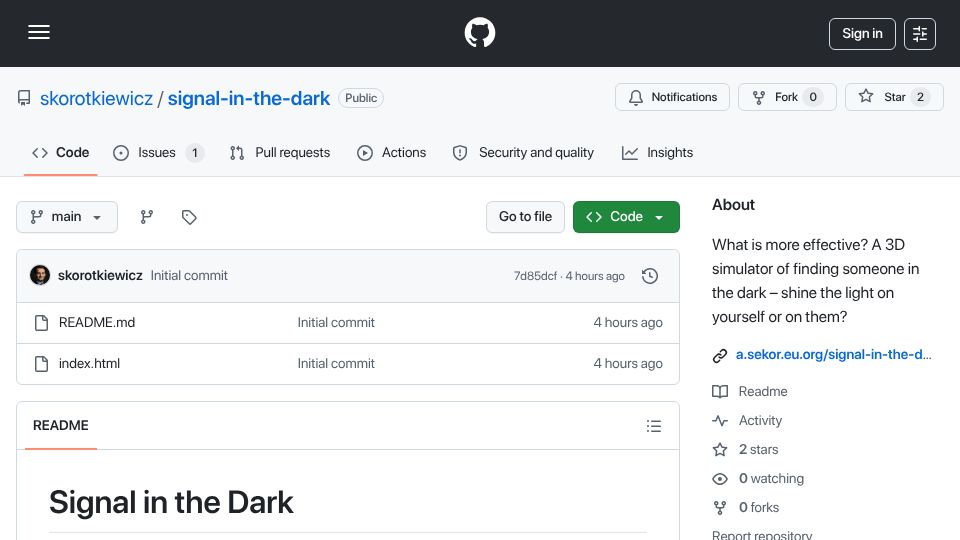Open index.html file
Image resolution: width=960 pixels, height=540 pixels.
pos(89,364)
